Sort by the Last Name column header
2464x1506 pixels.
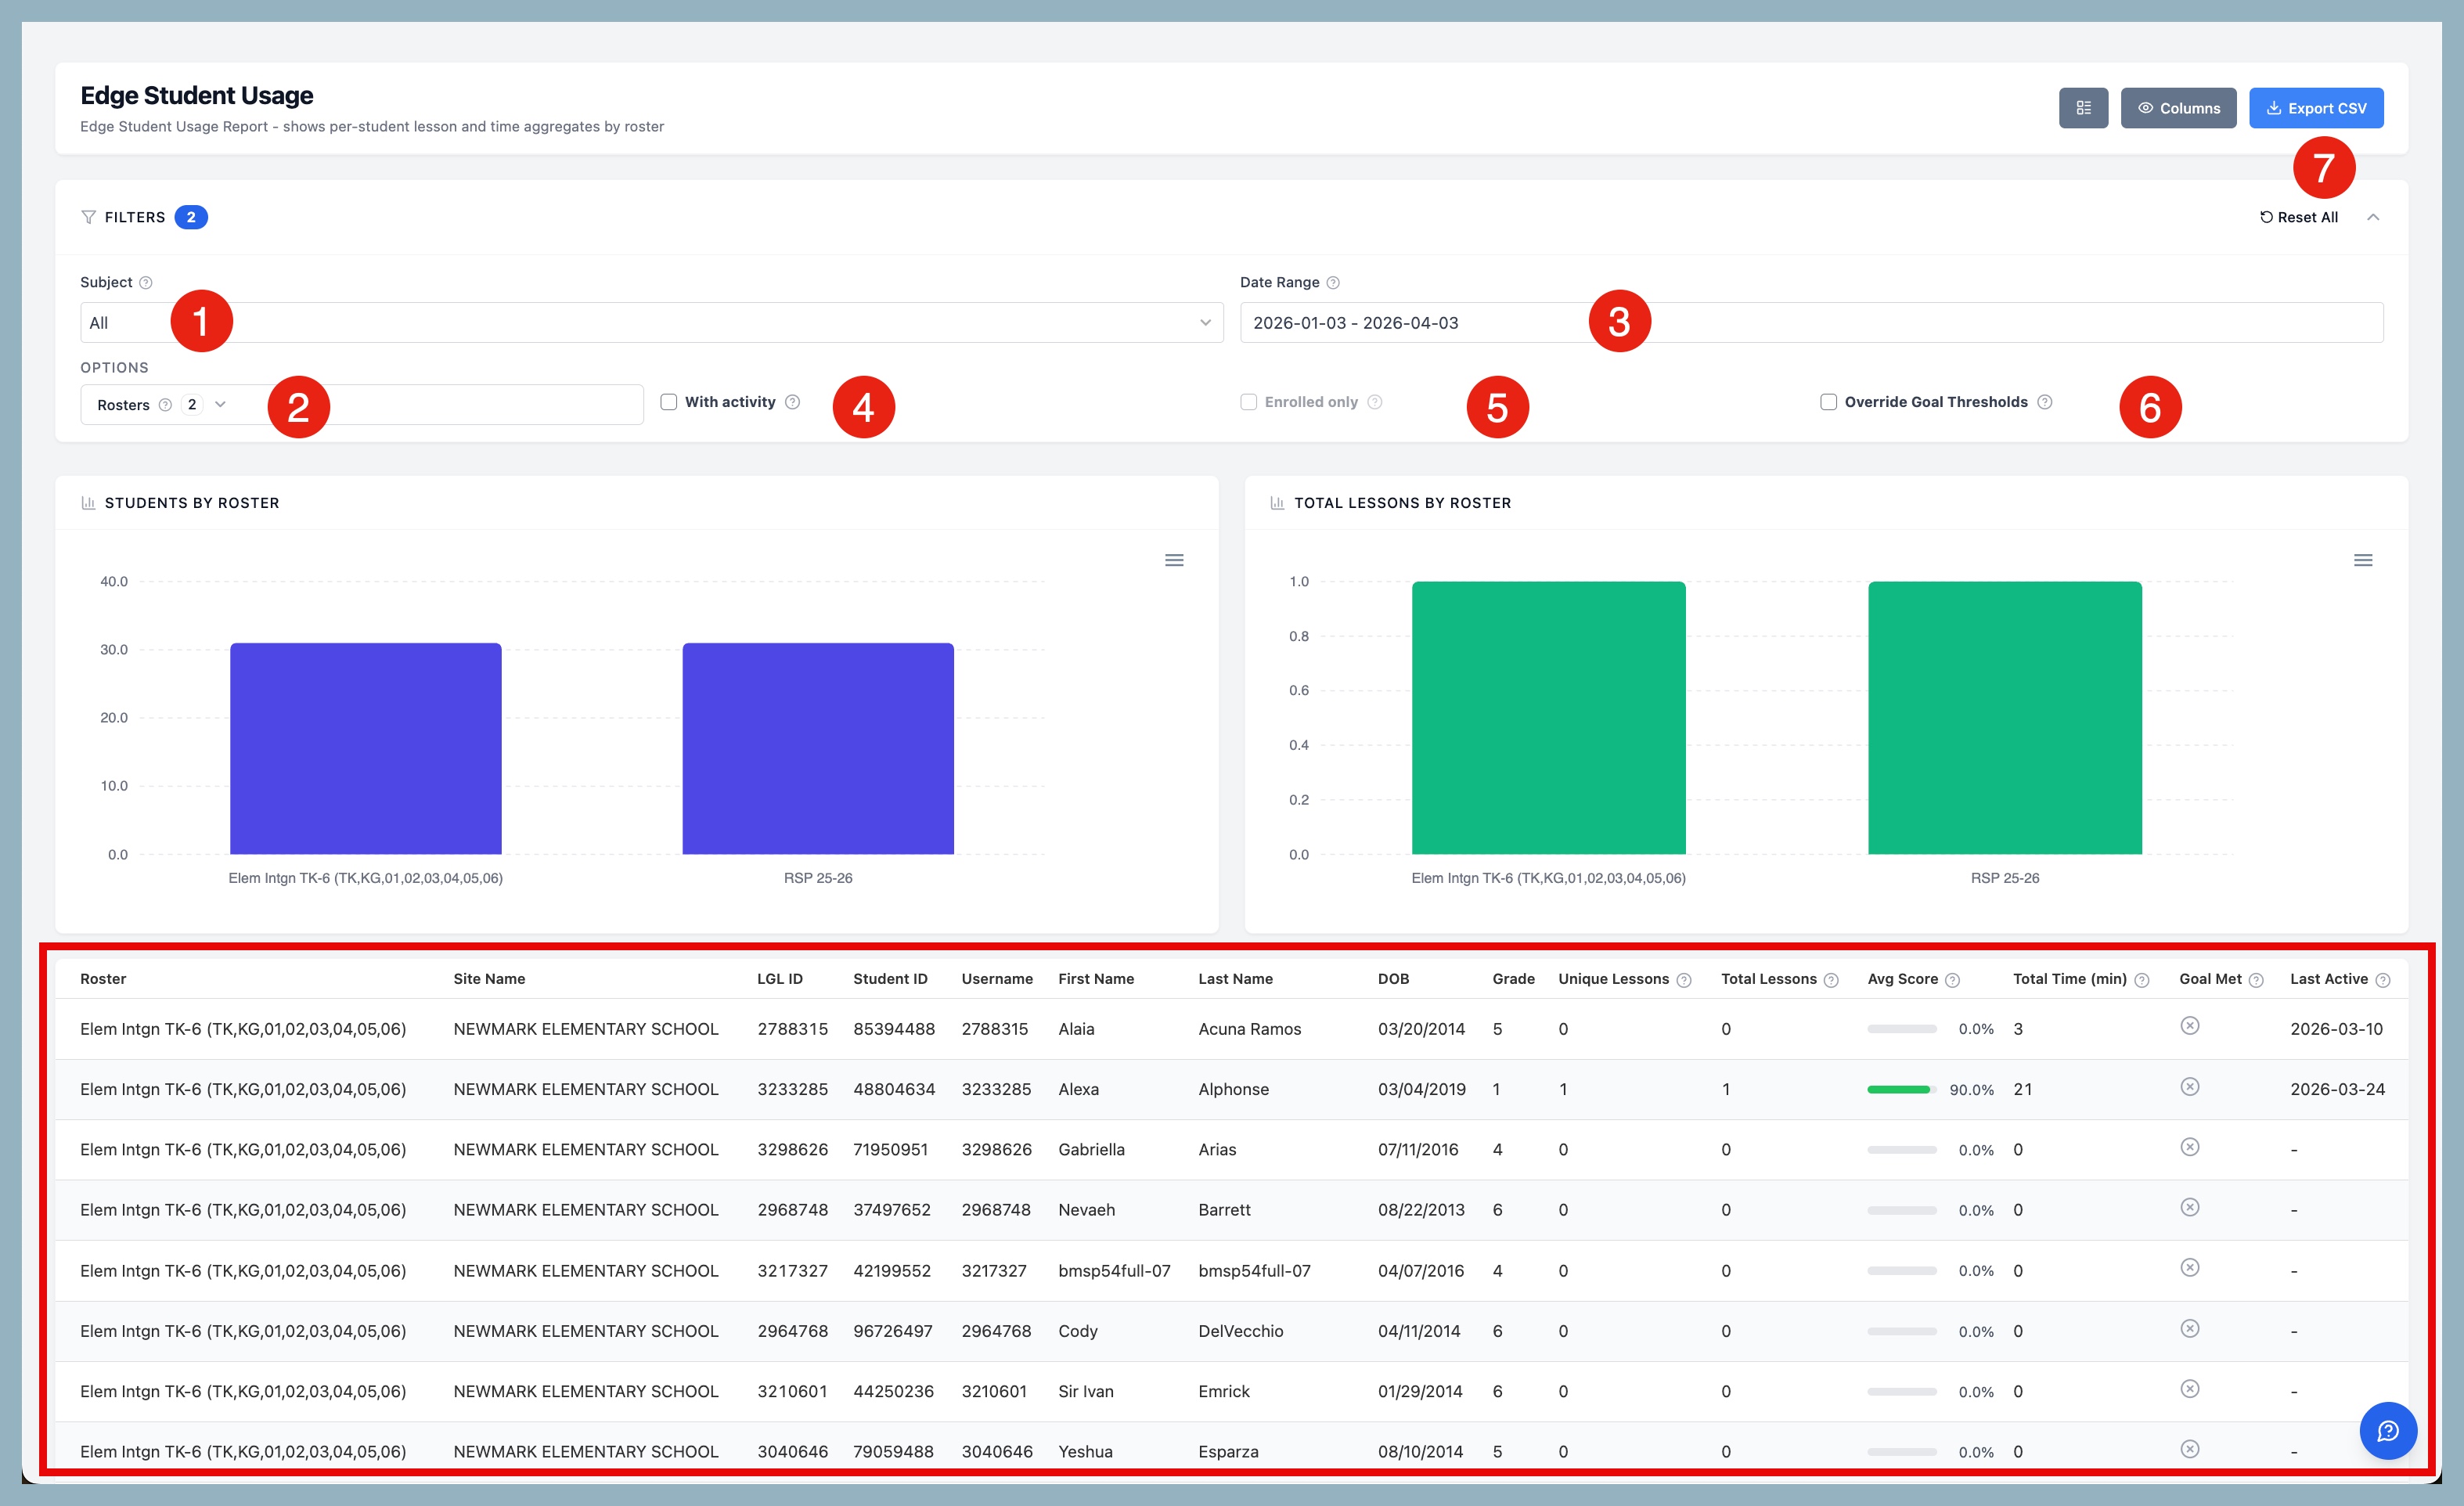pos(1235,979)
